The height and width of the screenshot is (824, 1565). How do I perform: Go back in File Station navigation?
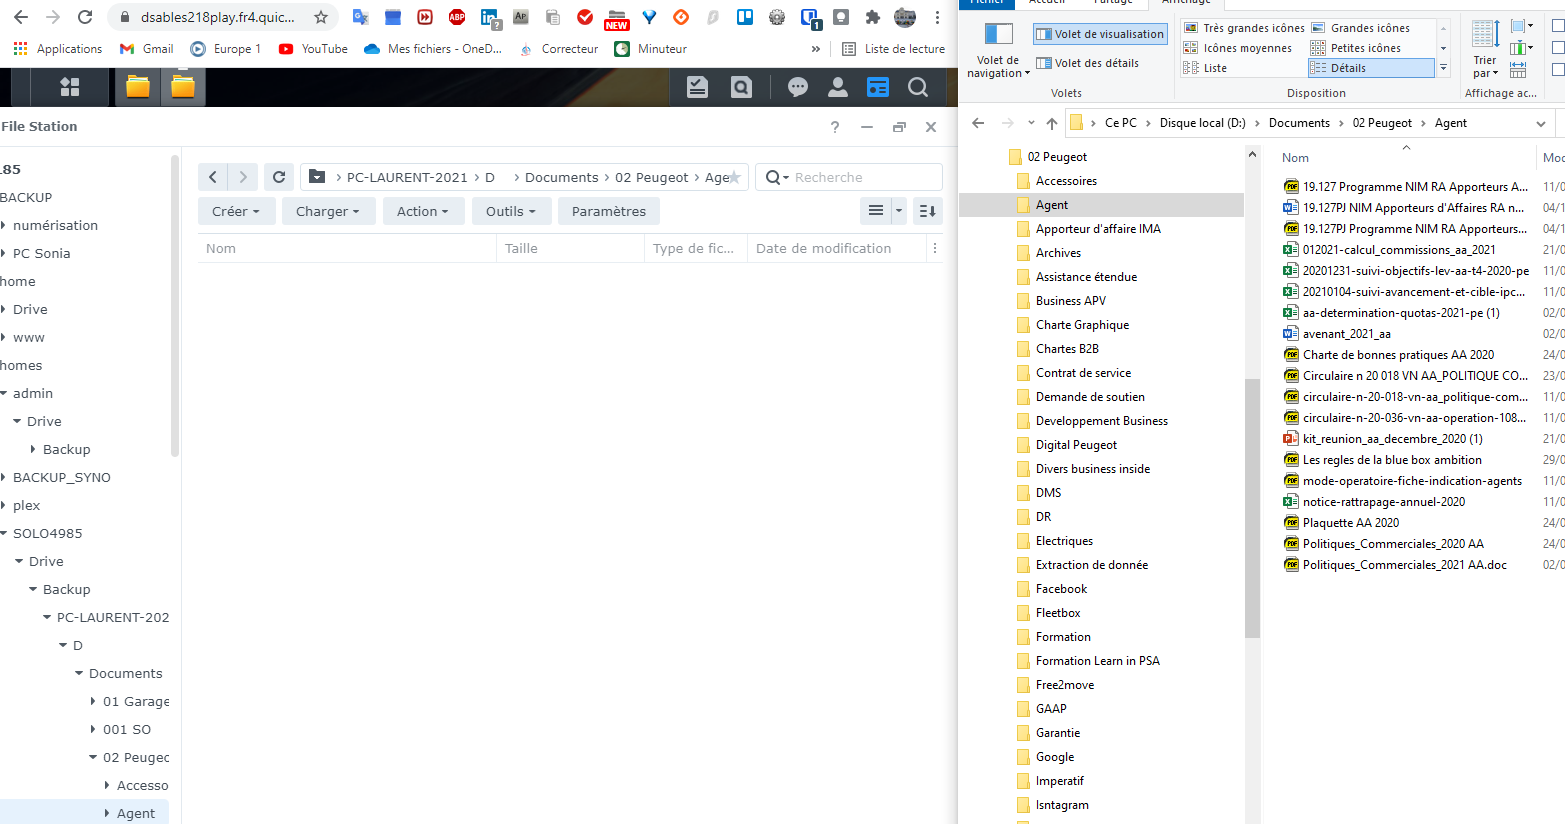pos(213,177)
